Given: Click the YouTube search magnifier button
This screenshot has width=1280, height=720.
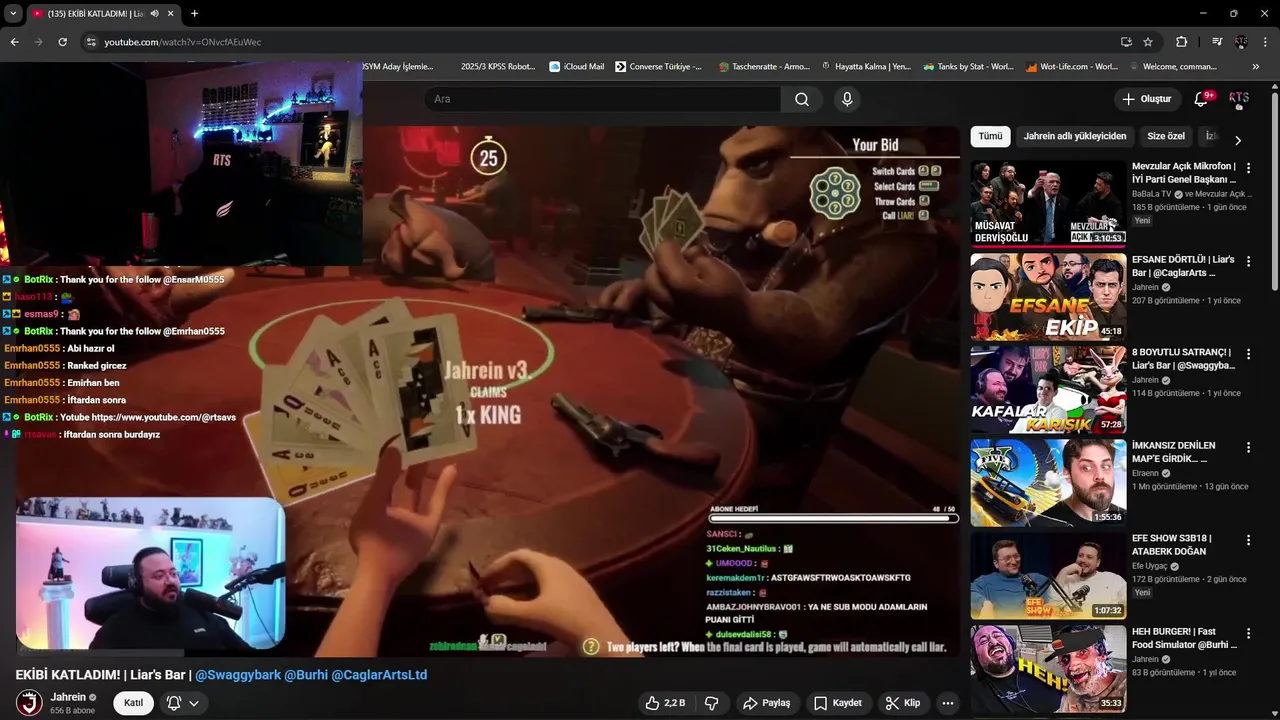Looking at the screenshot, I should tap(802, 99).
